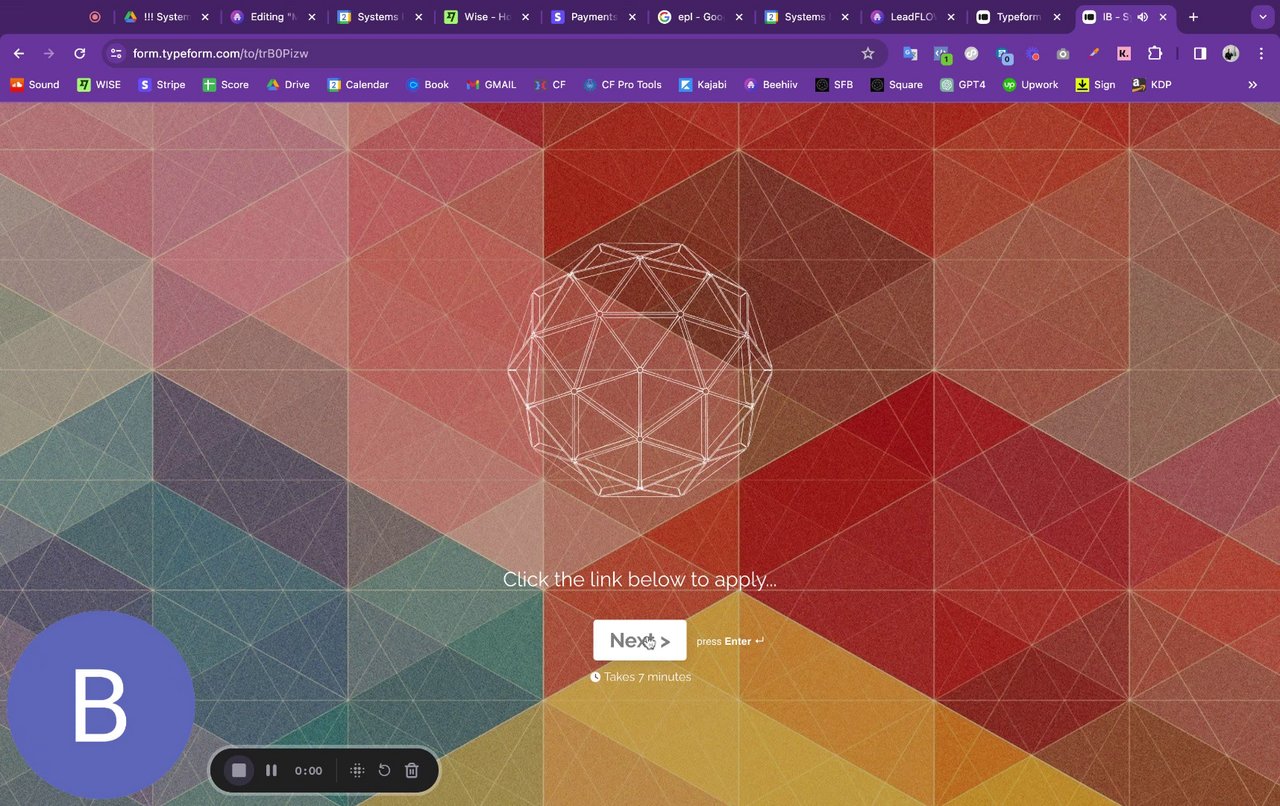Open the CF bookmark

click(x=550, y=85)
